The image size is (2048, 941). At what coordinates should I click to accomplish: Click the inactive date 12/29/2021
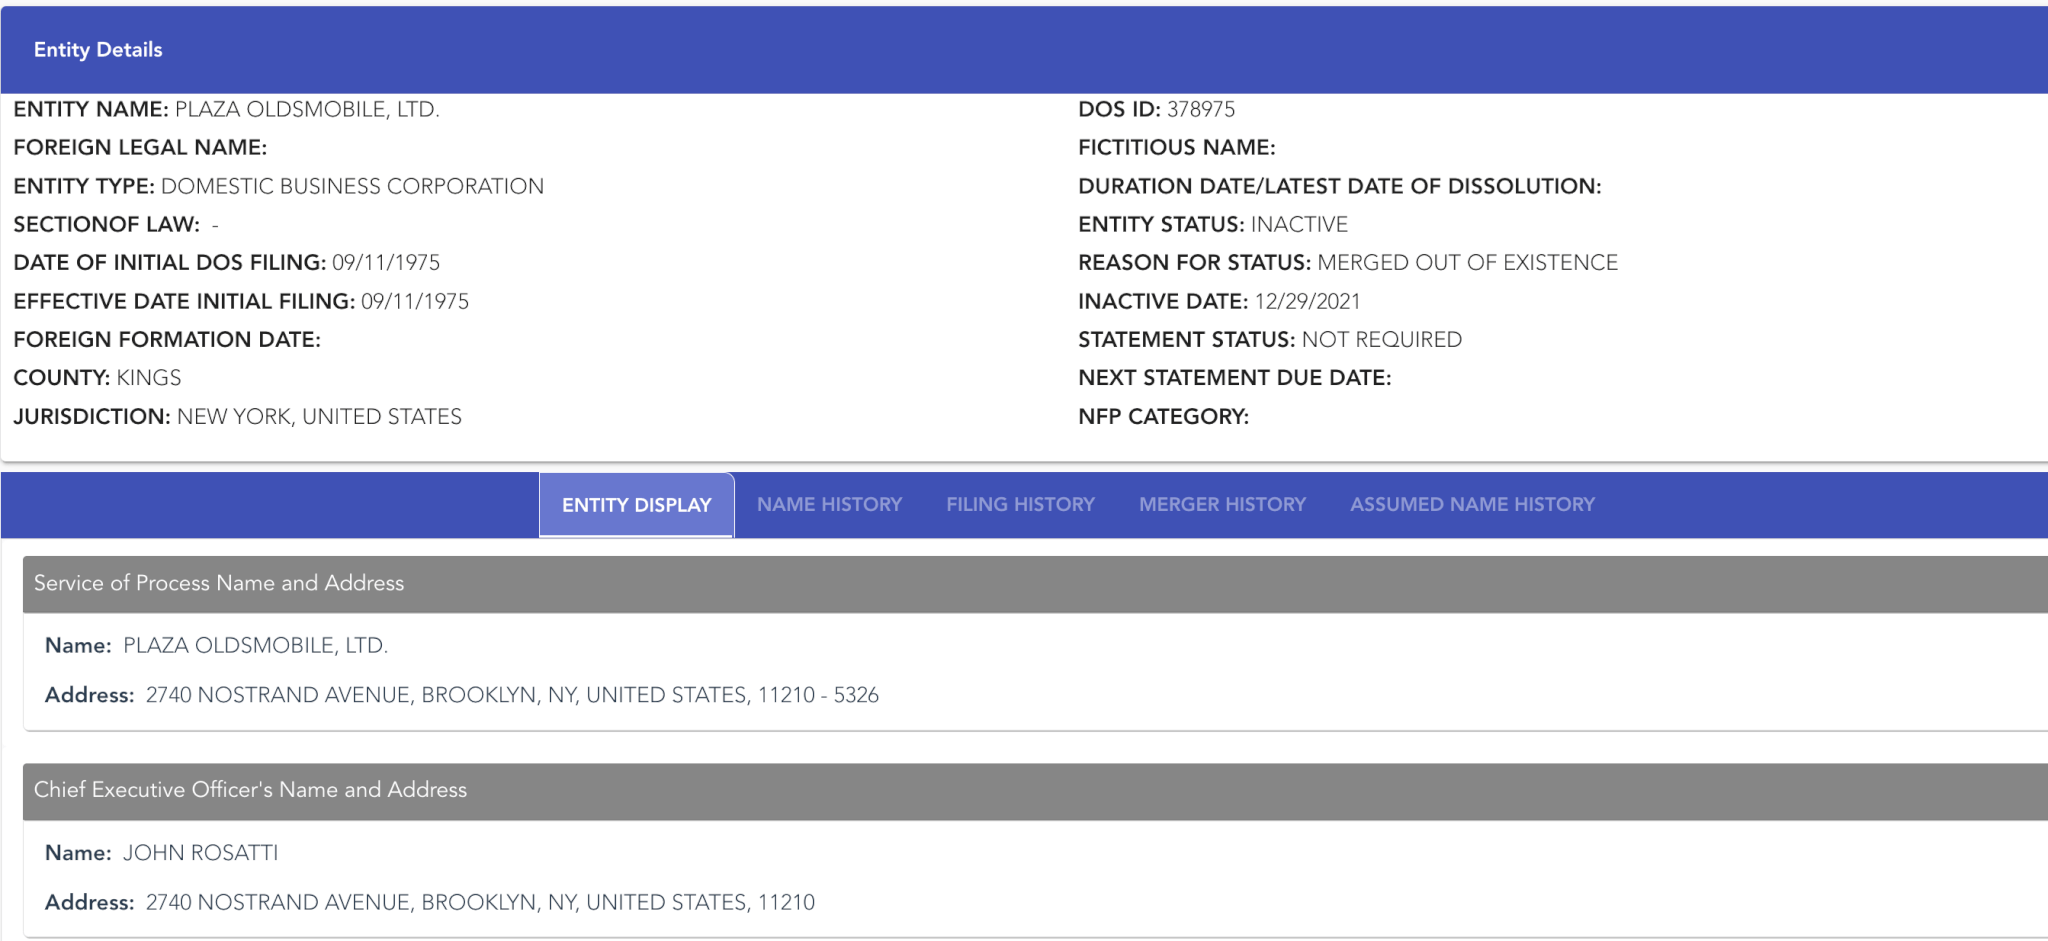(x=1307, y=301)
